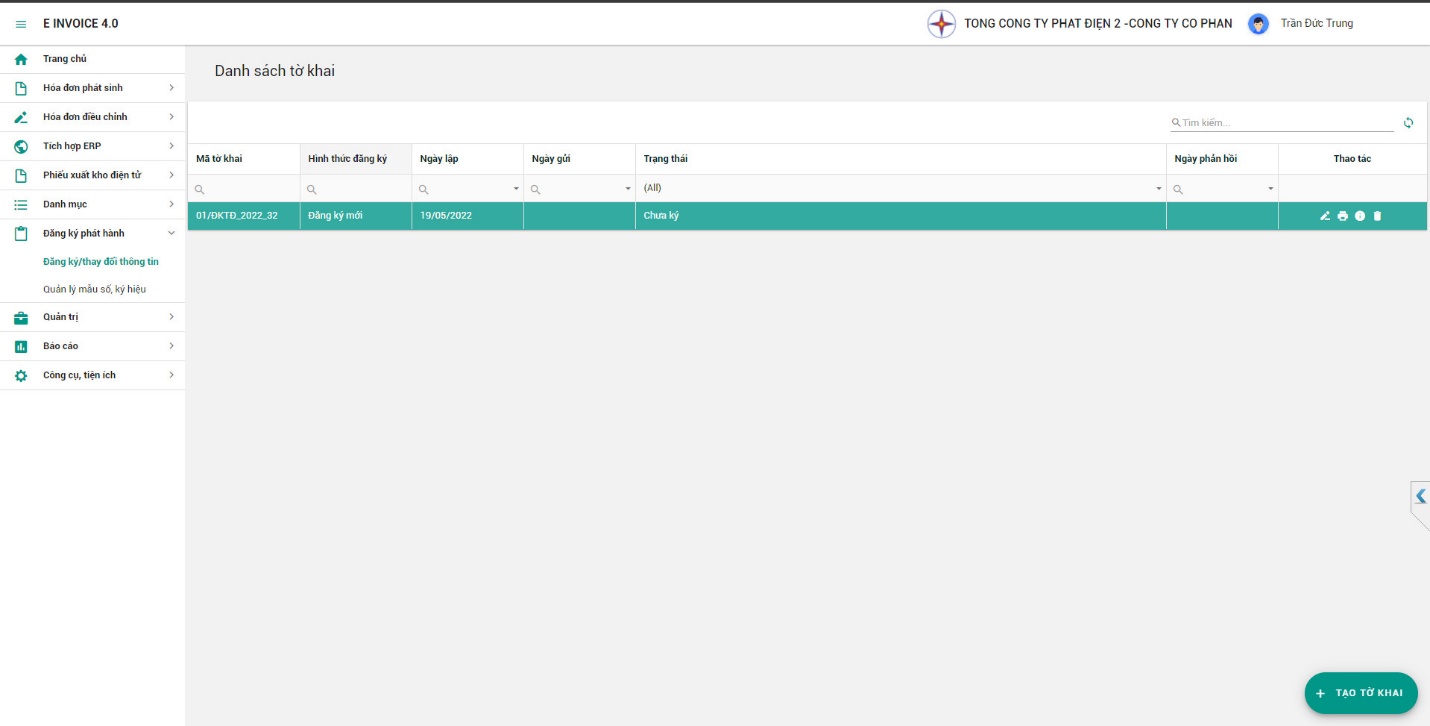Select cell Đăng ký mới

click(356, 216)
